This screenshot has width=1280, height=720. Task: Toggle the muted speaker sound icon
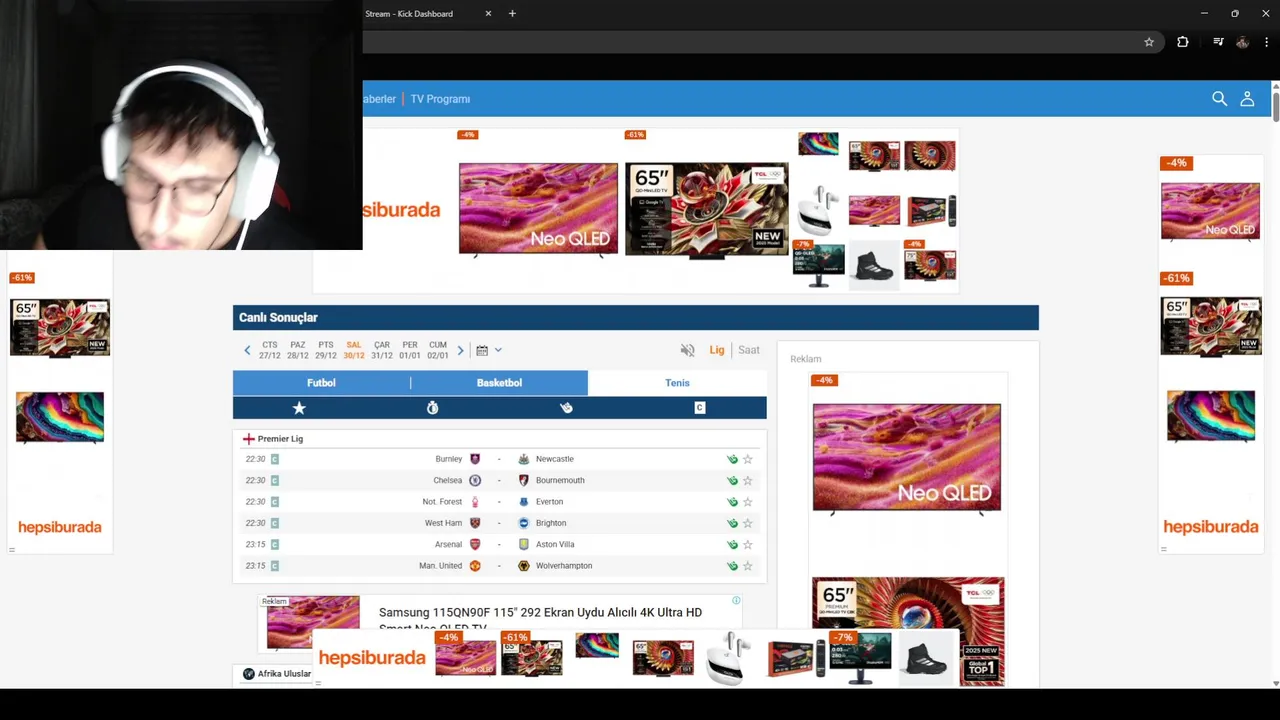tap(687, 350)
